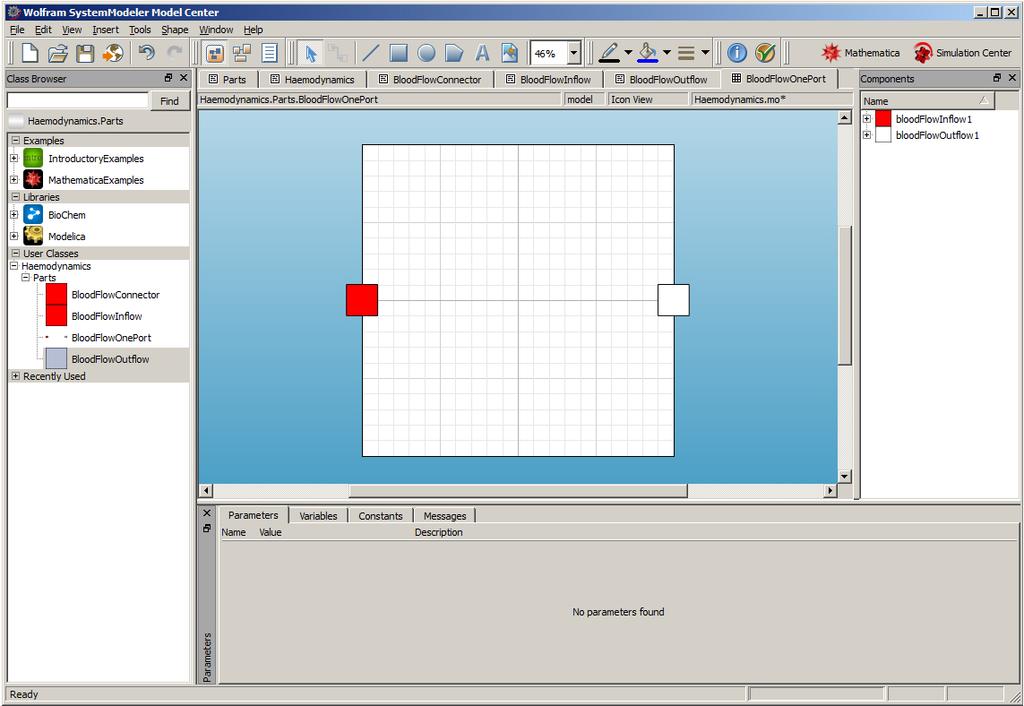Redo the last undone action
This screenshot has width=1024, height=706.
click(174, 53)
